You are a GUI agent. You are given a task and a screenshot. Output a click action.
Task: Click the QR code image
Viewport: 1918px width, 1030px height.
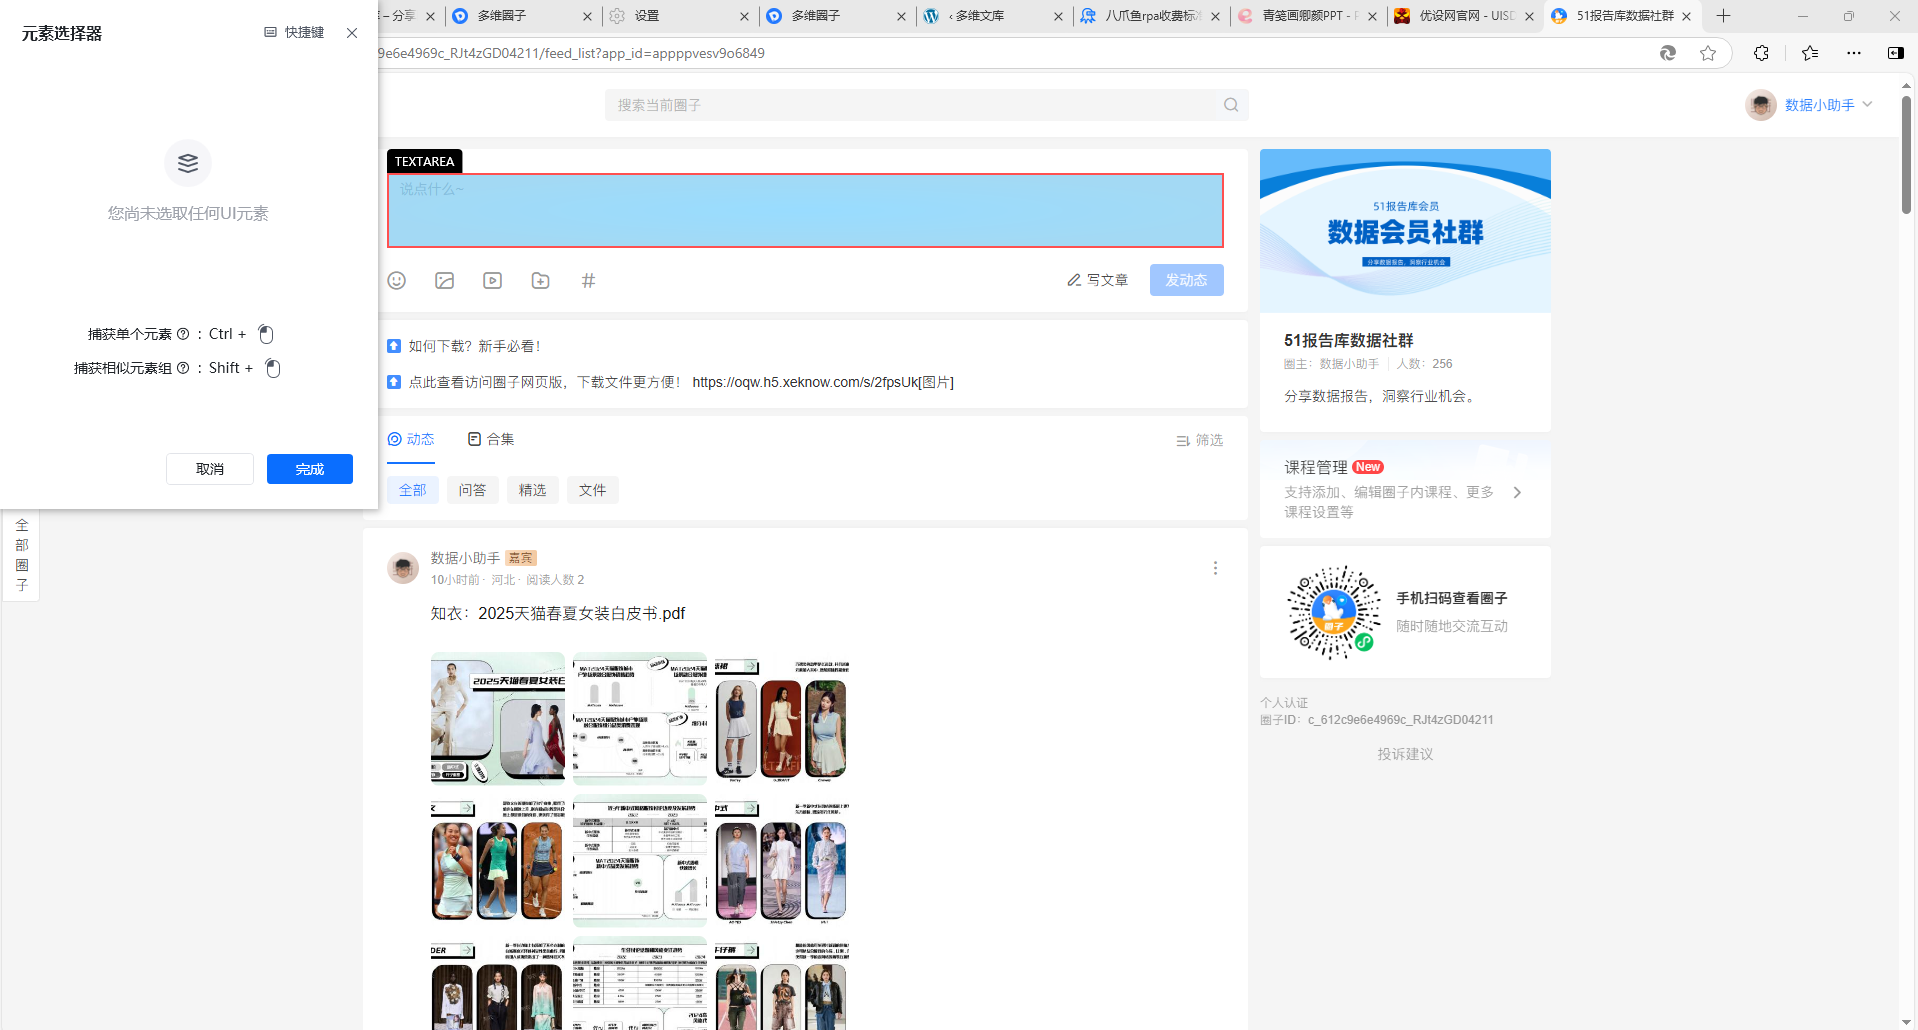[1334, 612]
